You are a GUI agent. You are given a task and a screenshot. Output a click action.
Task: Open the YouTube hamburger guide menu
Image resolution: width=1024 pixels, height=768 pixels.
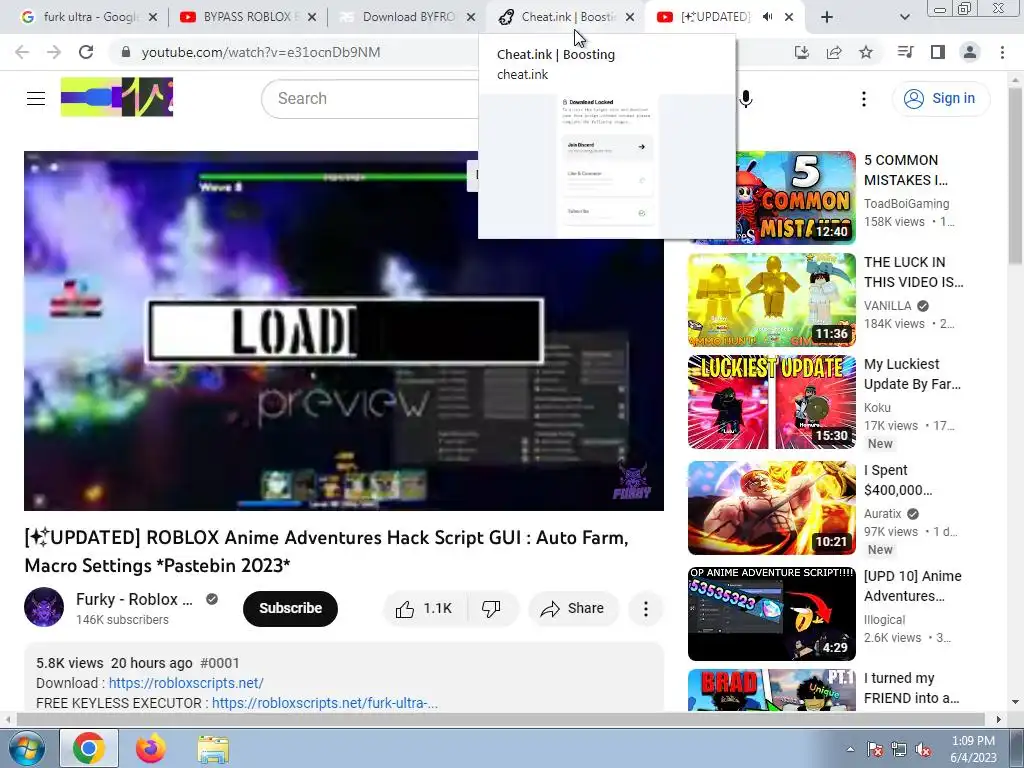coord(36,99)
